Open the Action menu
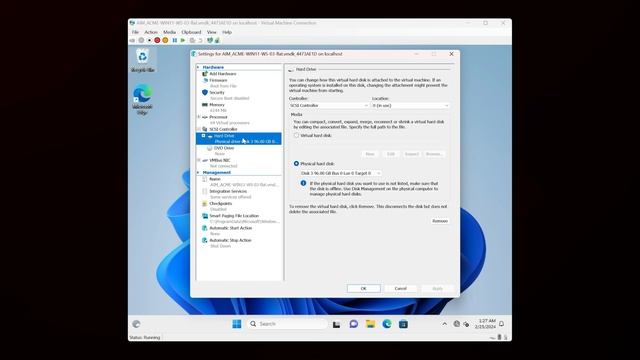Screen dimensions: 640x360 click(151, 32)
